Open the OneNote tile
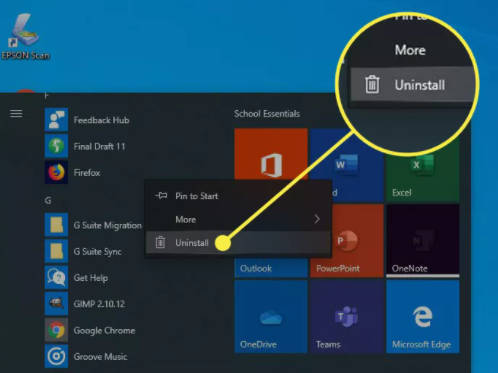The height and width of the screenshot is (373, 498). (x=423, y=241)
